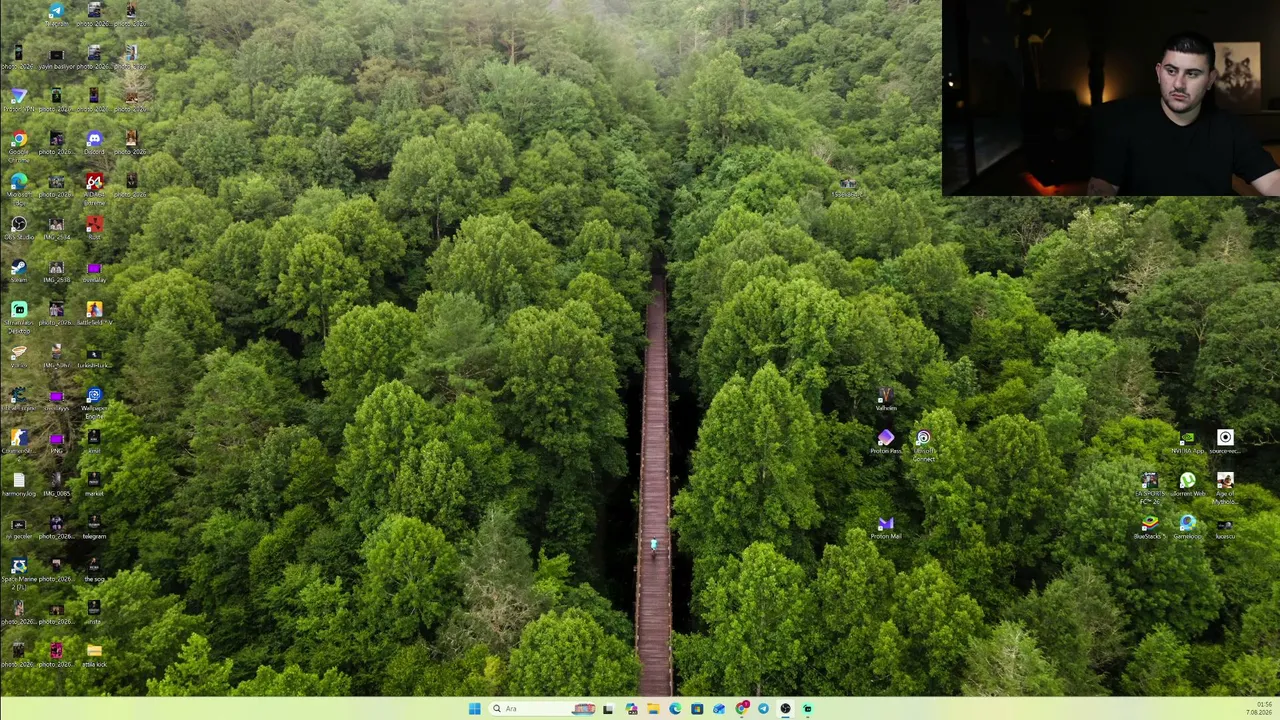The height and width of the screenshot is (720, 1280).
Task: Select the yayin basliyor video file
Action: click(x=56, y=59)
